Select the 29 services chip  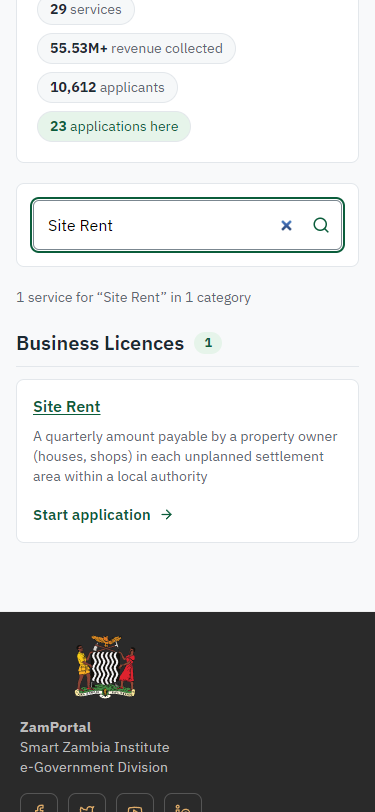click(86, 9)
